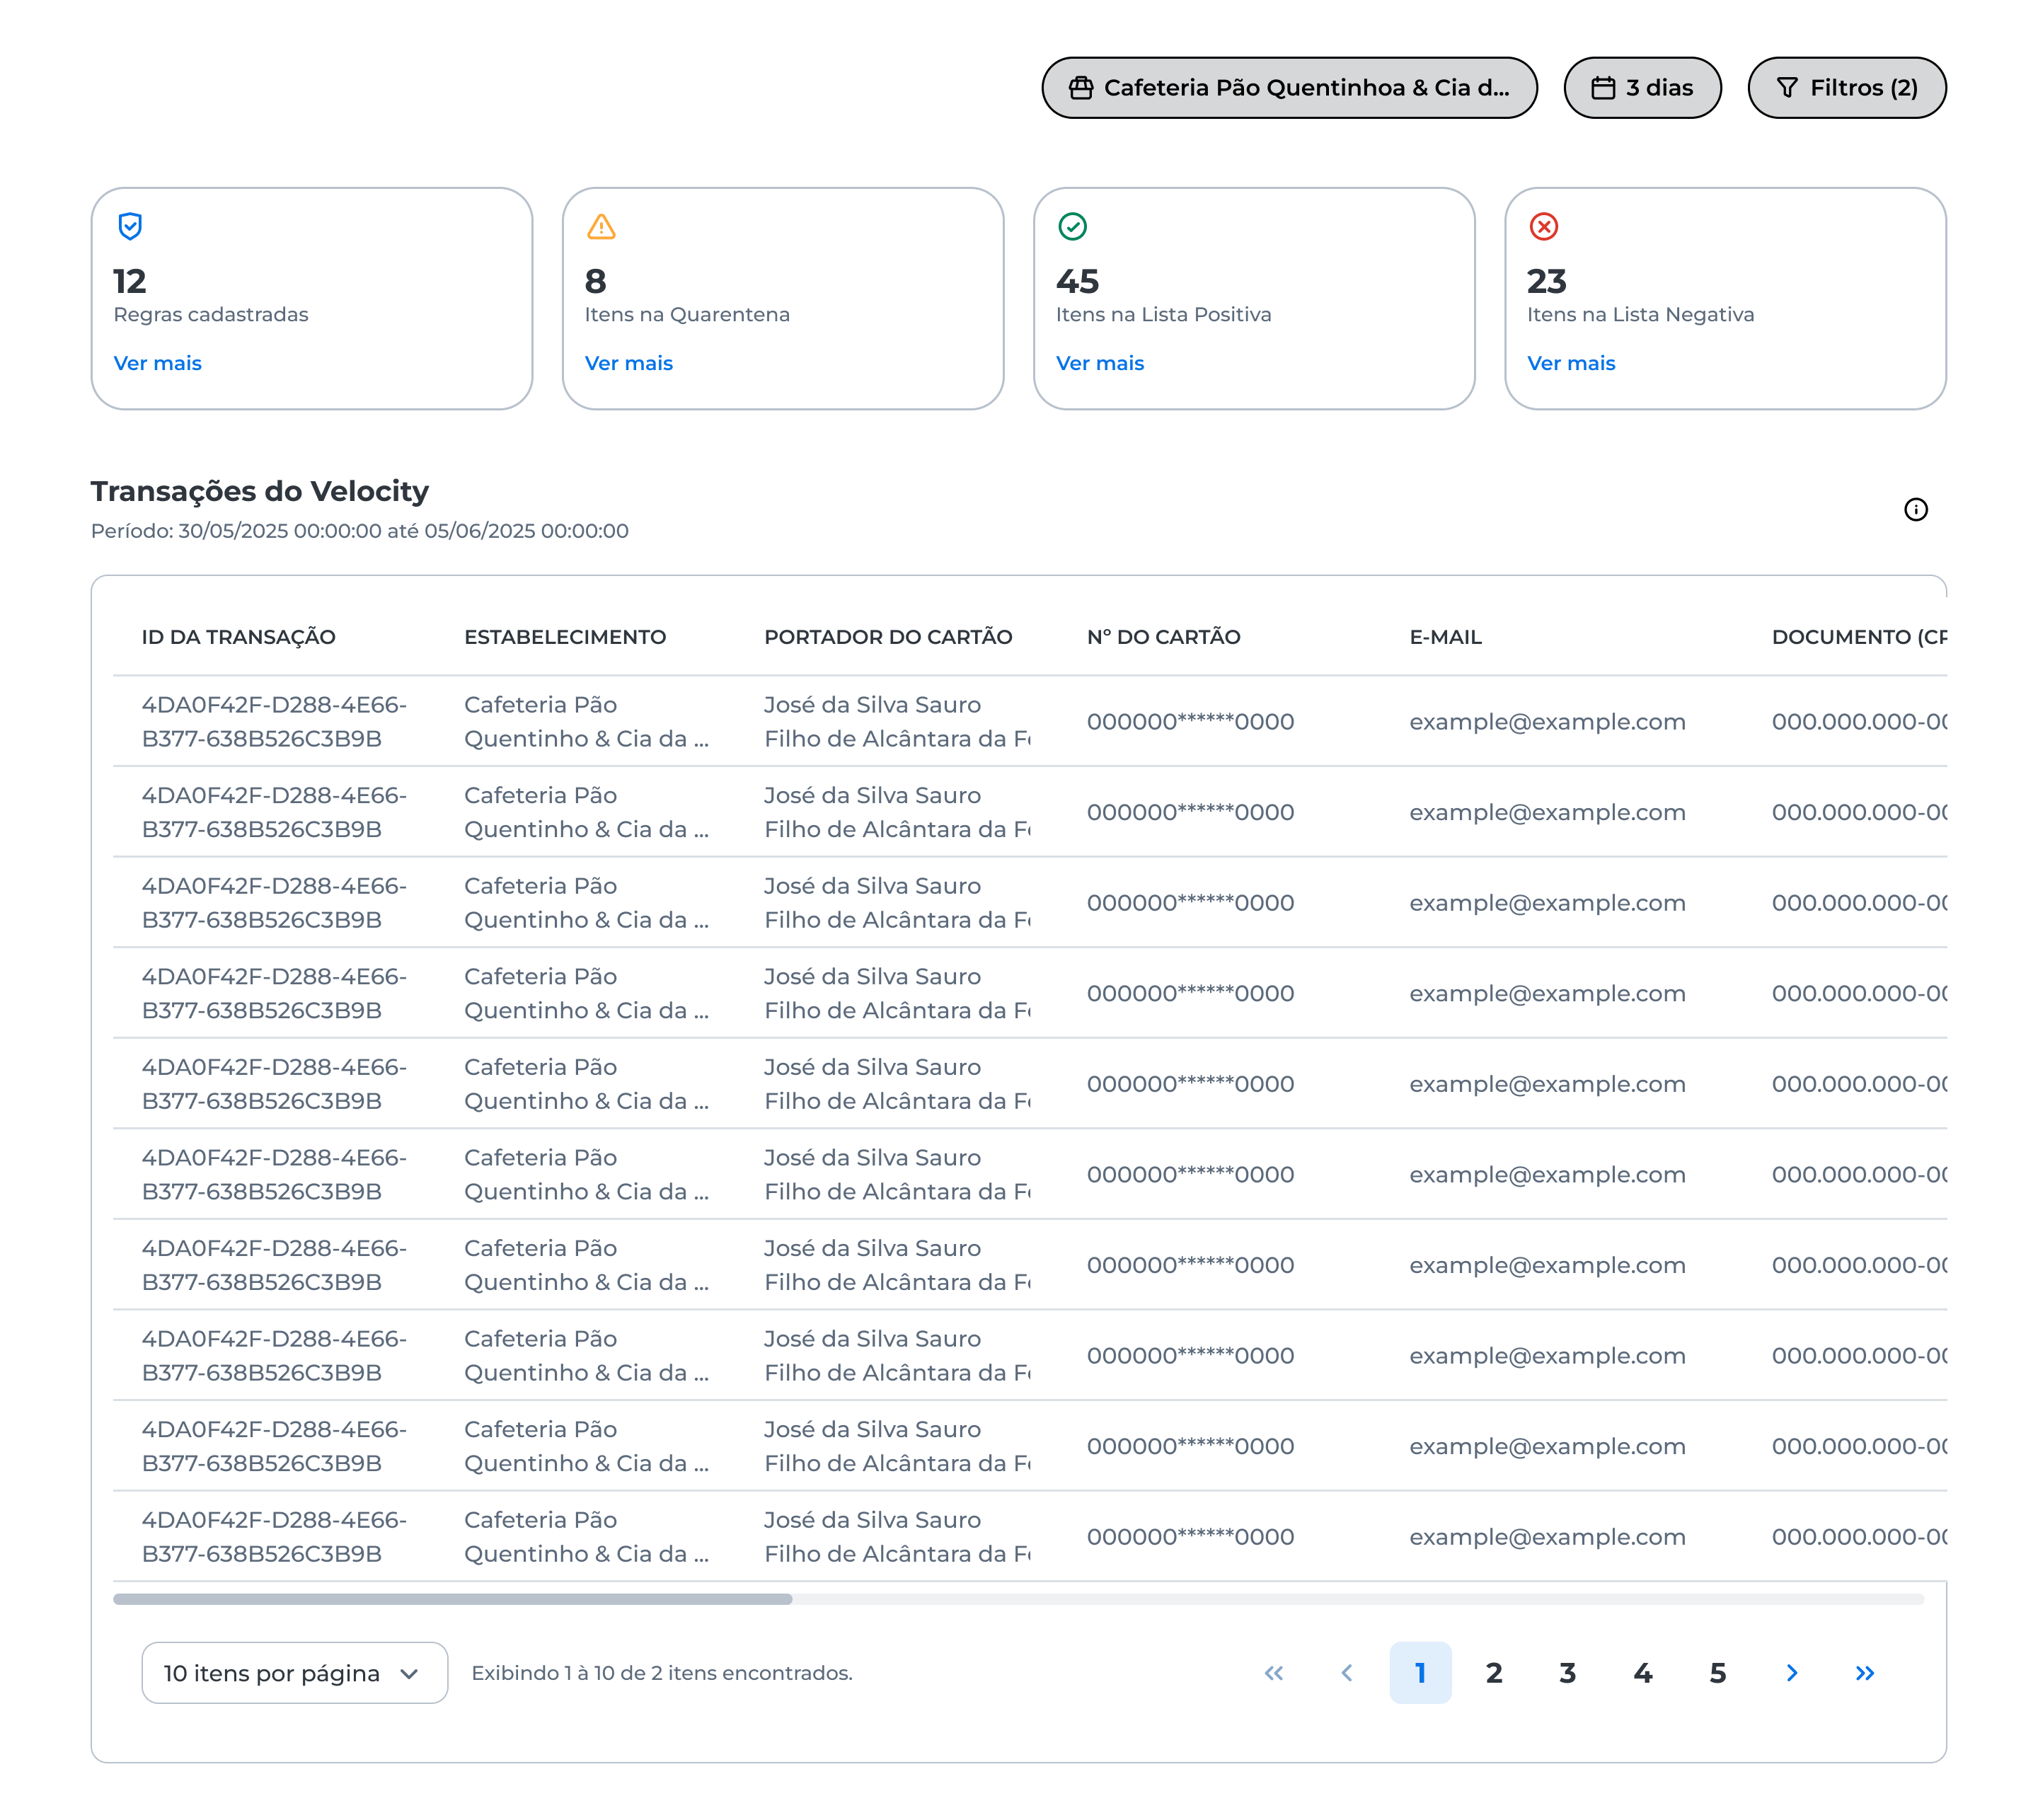
Task: Open the Filtros (2) filter button
Action: tap(1846, 88)
